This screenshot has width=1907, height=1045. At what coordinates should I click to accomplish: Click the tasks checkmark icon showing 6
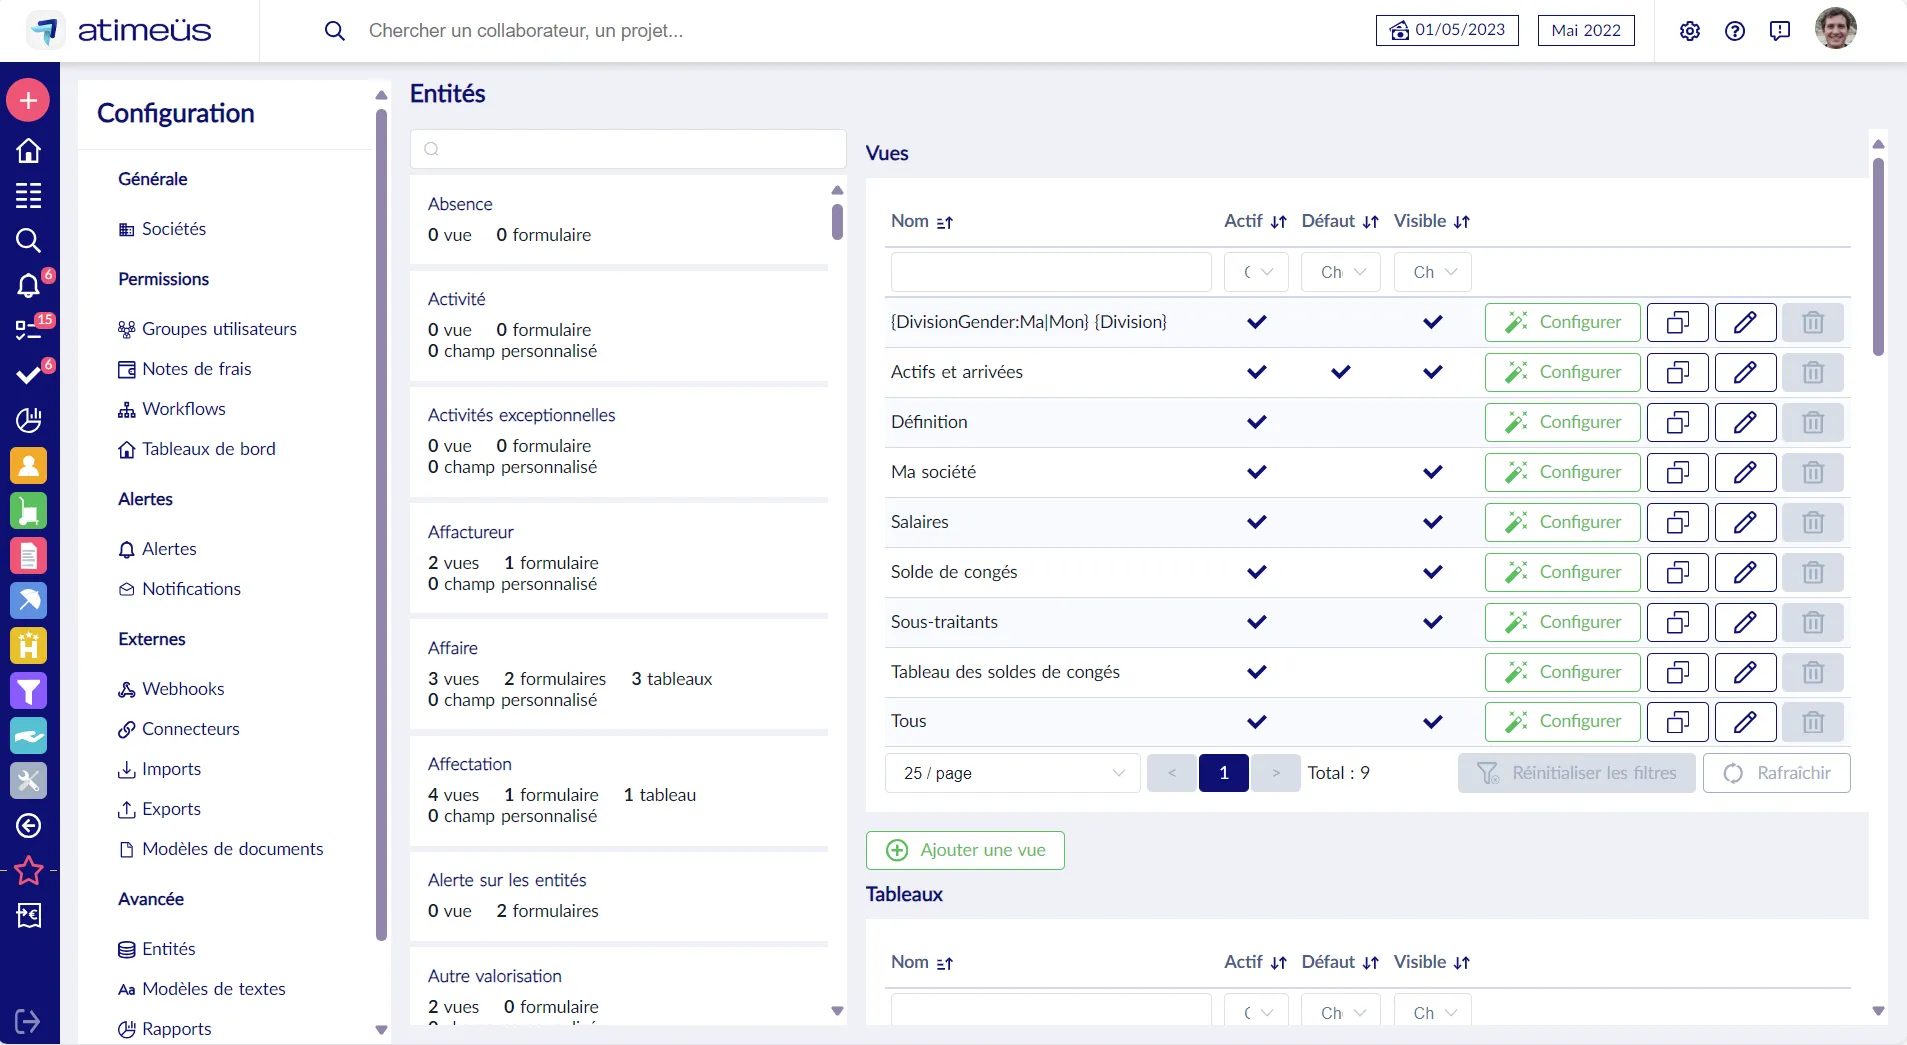tap(29, 375)
